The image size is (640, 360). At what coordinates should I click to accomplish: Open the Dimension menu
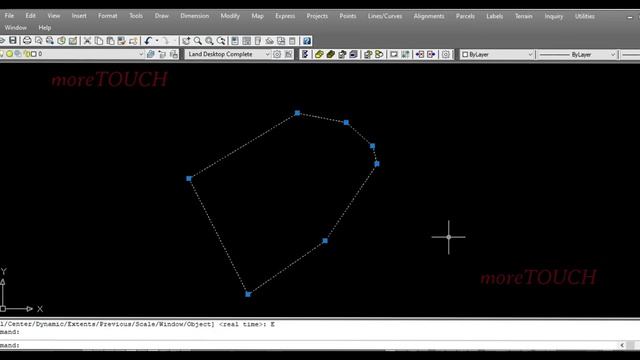tap(195, 16)
